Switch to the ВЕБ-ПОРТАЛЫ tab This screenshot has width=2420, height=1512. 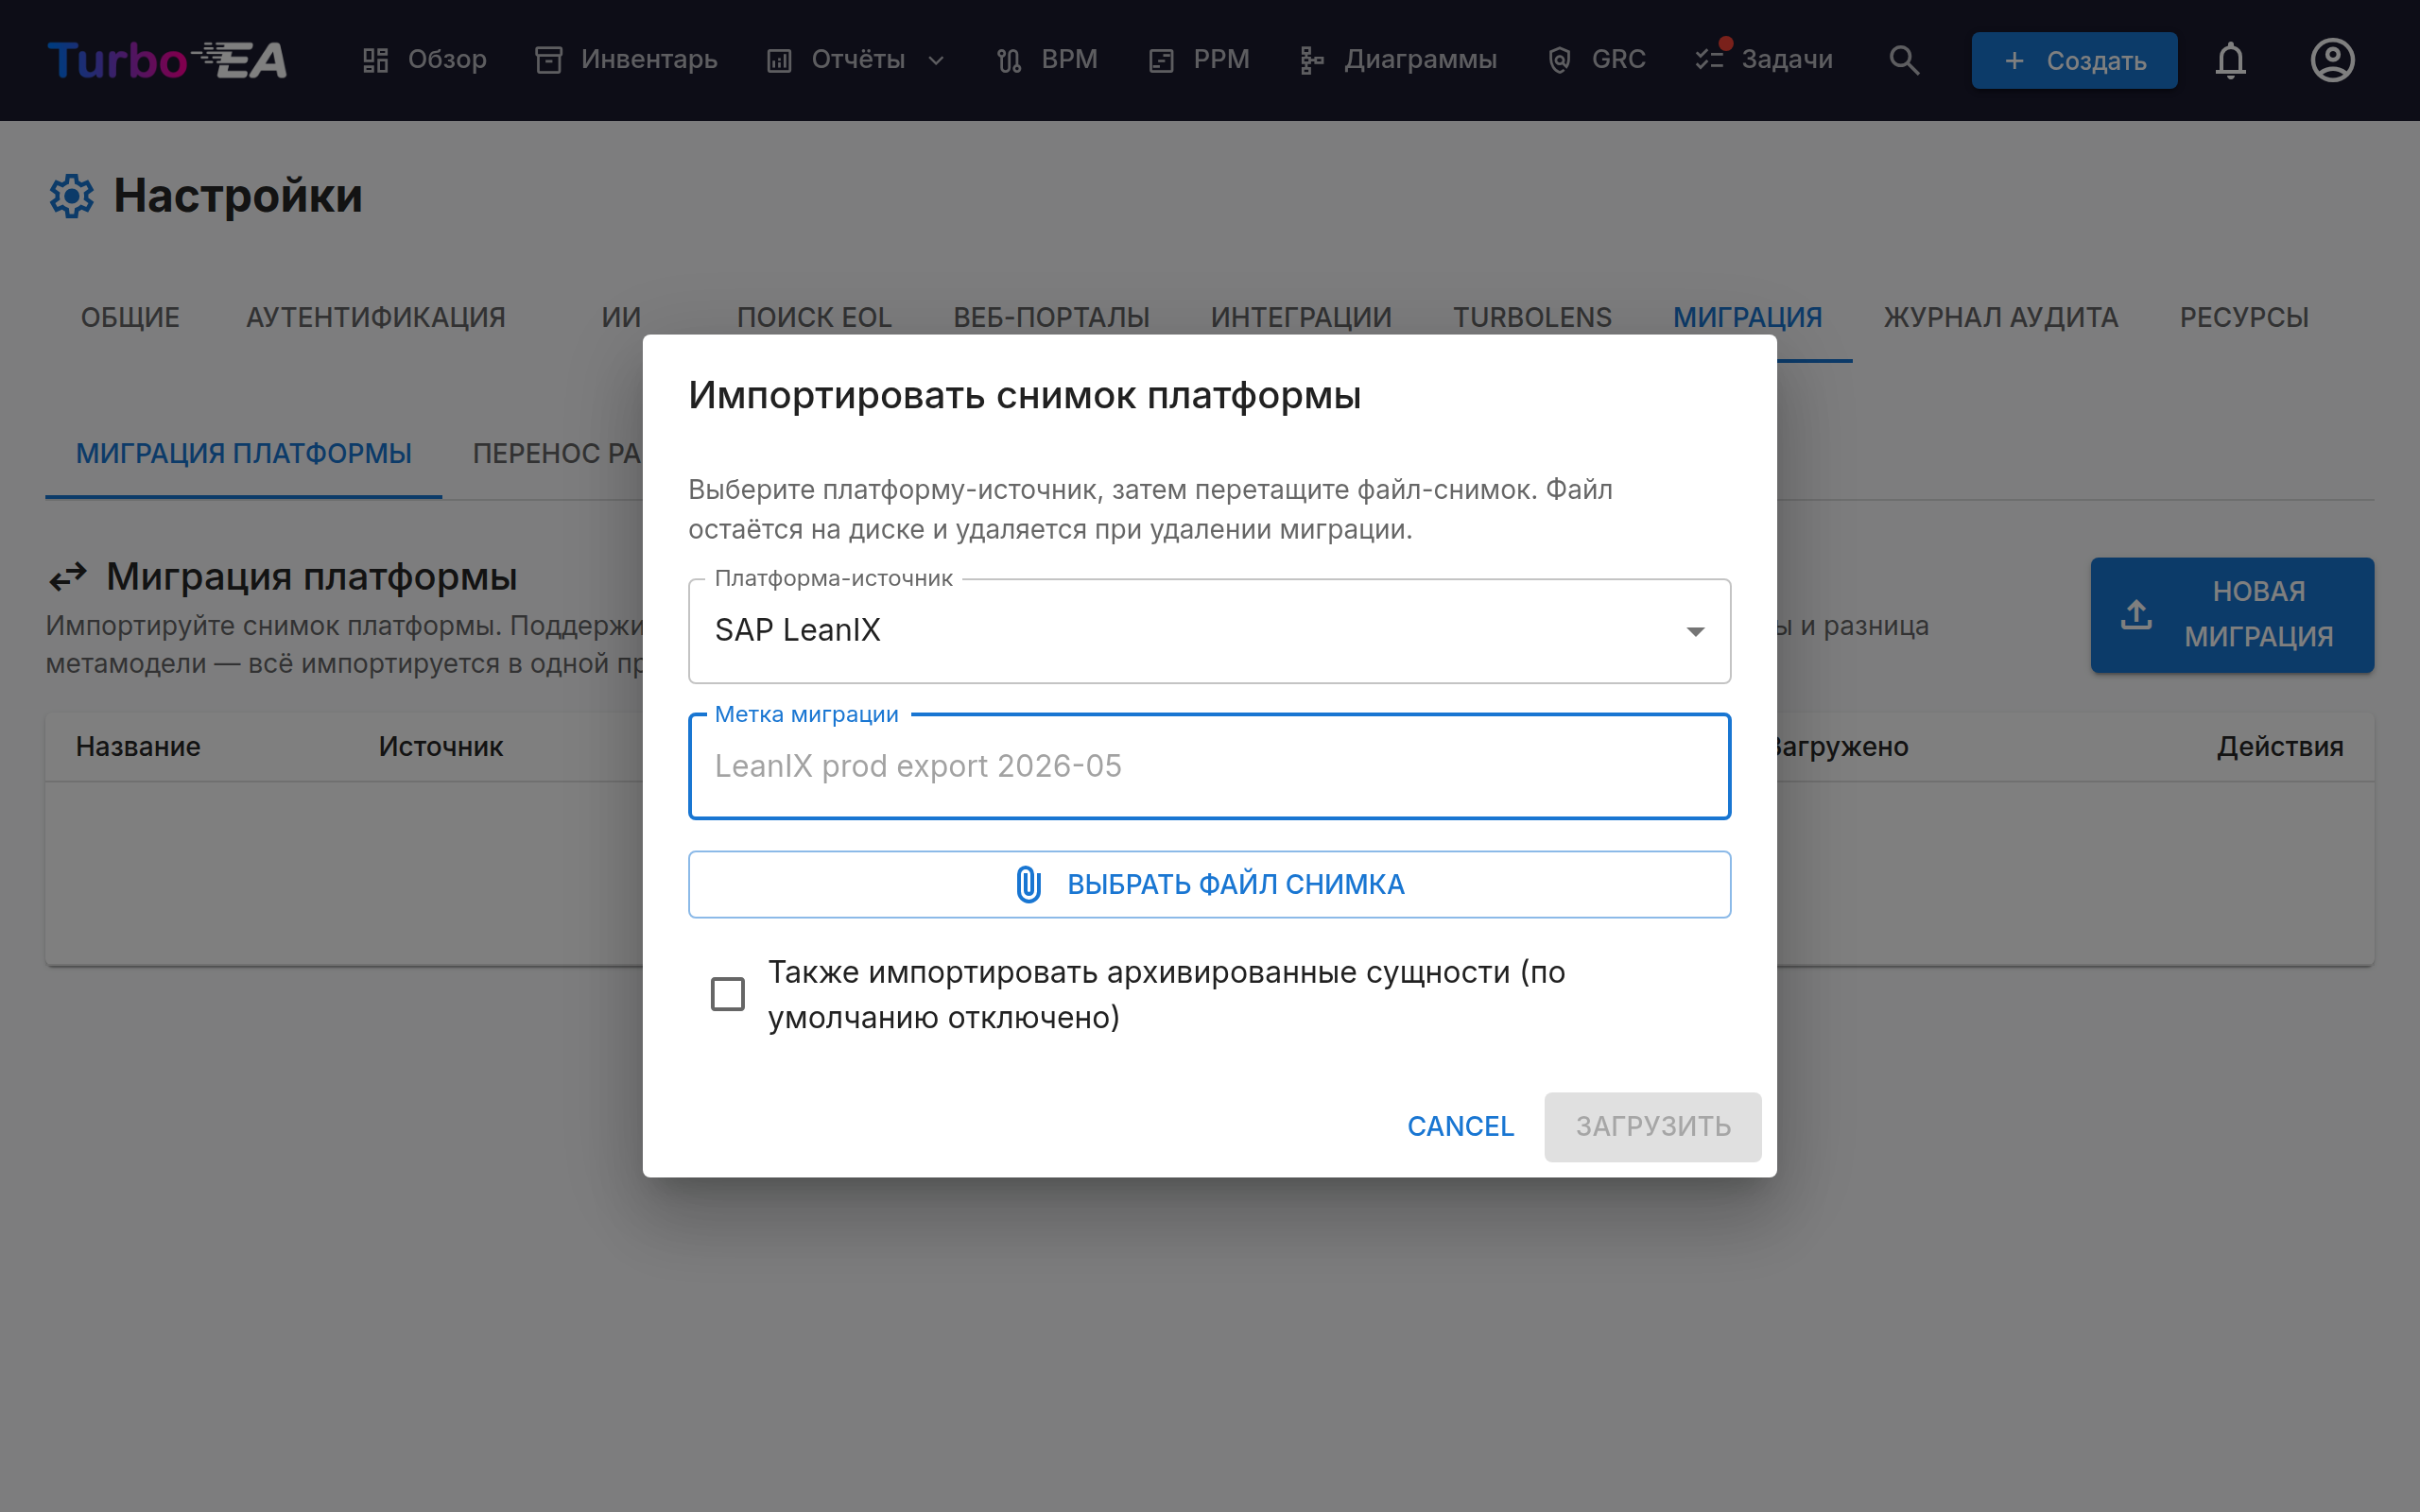click(x=1051, y=317)
